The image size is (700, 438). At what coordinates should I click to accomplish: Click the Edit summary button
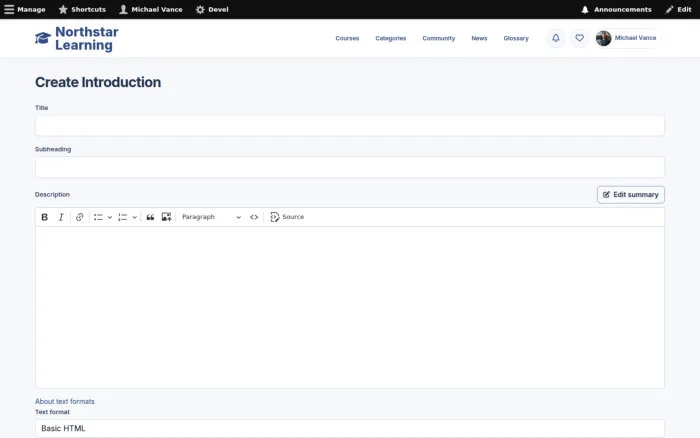tap(631, 195)
